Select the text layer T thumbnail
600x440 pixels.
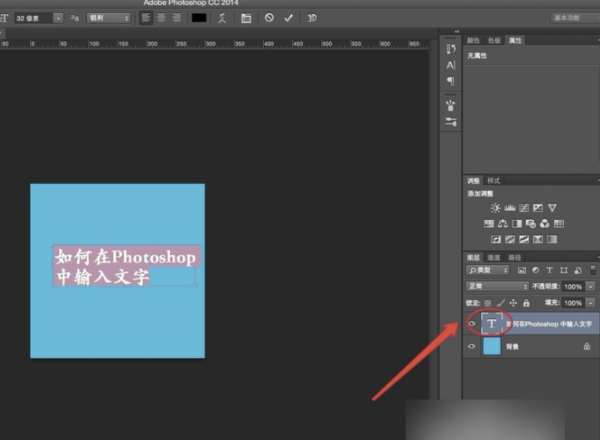pyautogui.click(x=492, y=323)
